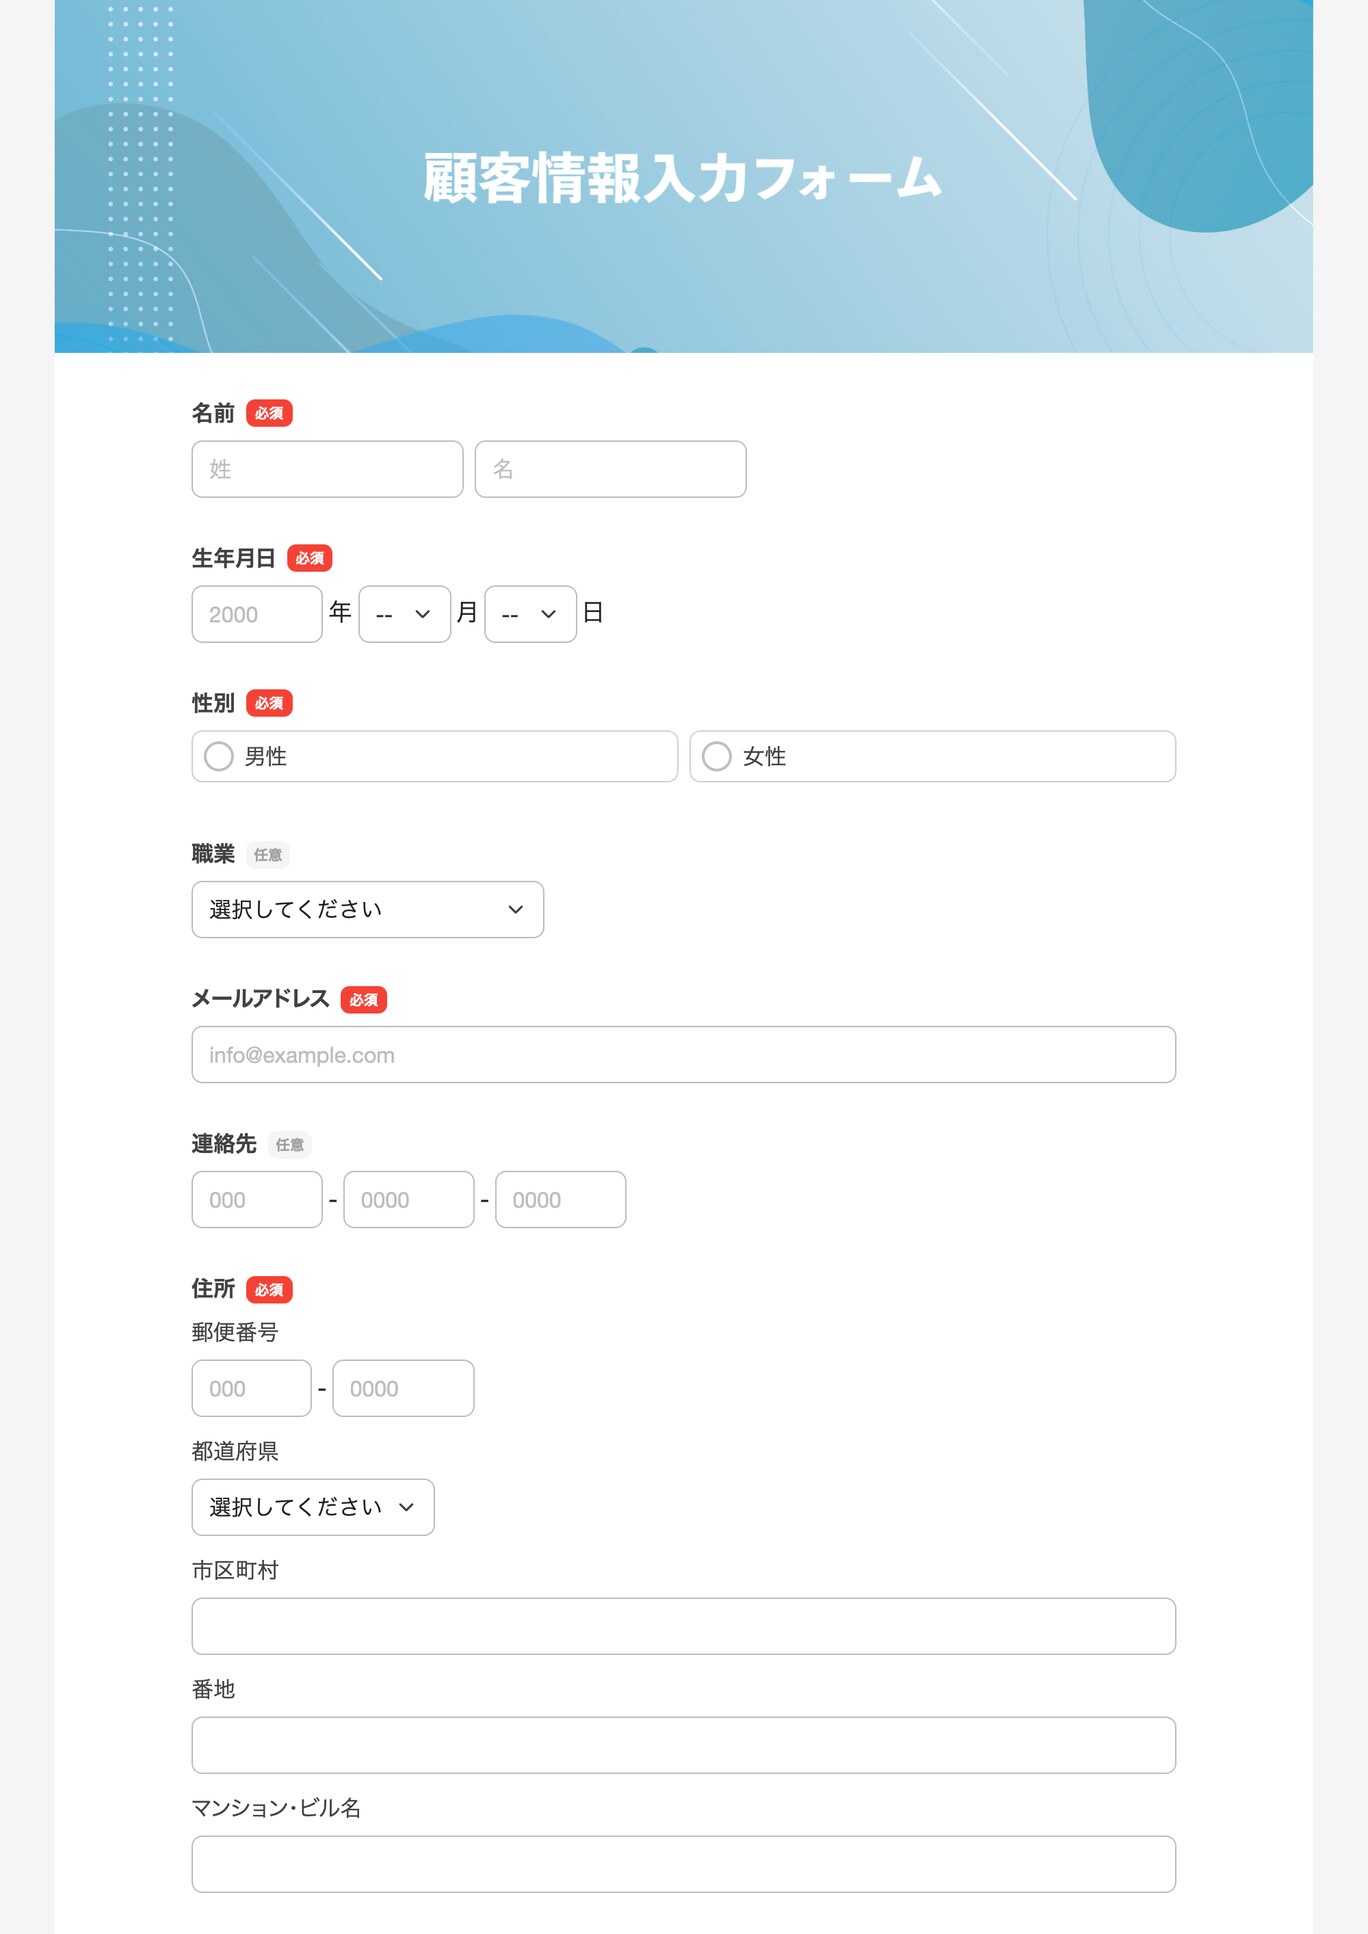Click the first 郵便番号 field
The height and width of the screenshot is (1934, 1368).
tap(251, 1388)
